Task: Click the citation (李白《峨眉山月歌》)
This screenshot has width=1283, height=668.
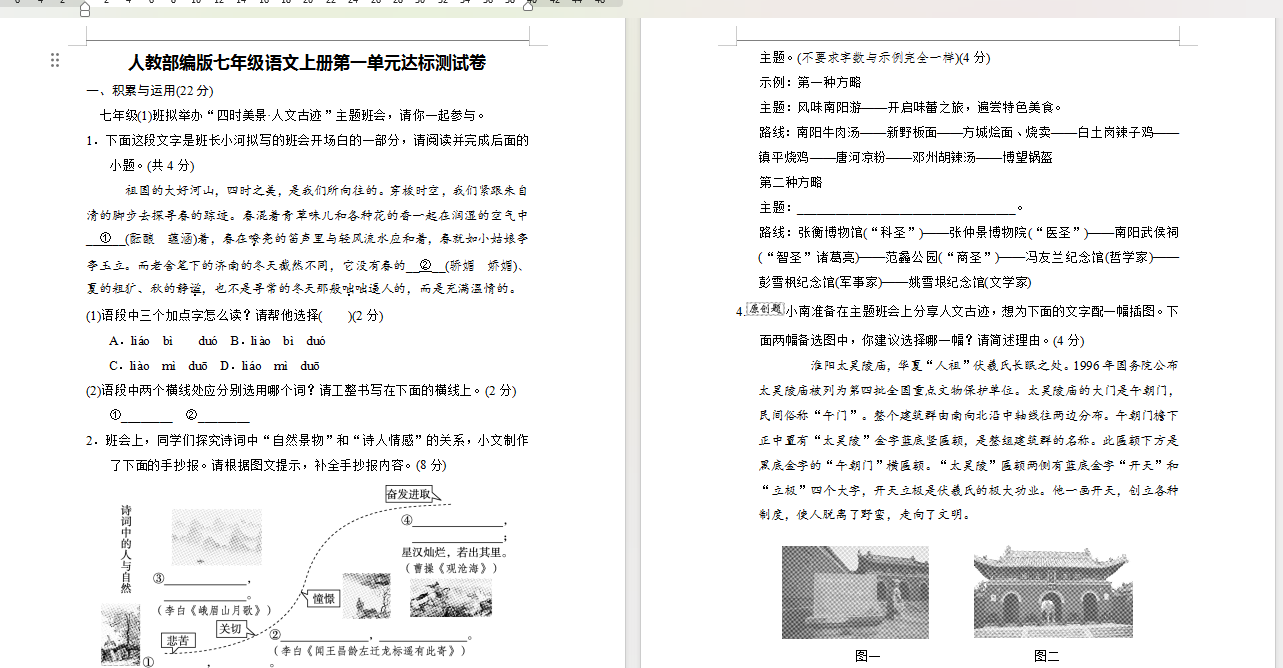Action: click(x=213, y=609)
